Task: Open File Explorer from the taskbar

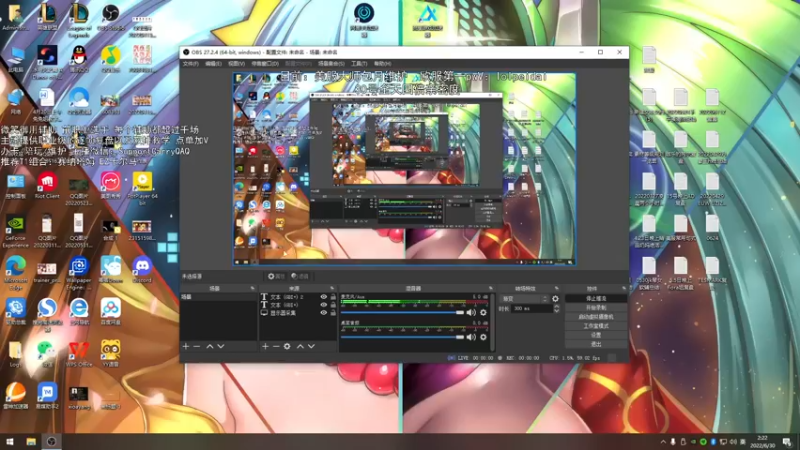Action: (x=31, y=442)
